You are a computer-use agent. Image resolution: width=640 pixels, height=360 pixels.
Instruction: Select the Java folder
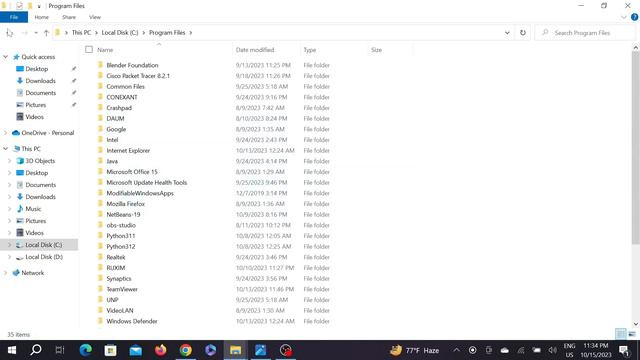pyautogui.click(x=112, y=161)
